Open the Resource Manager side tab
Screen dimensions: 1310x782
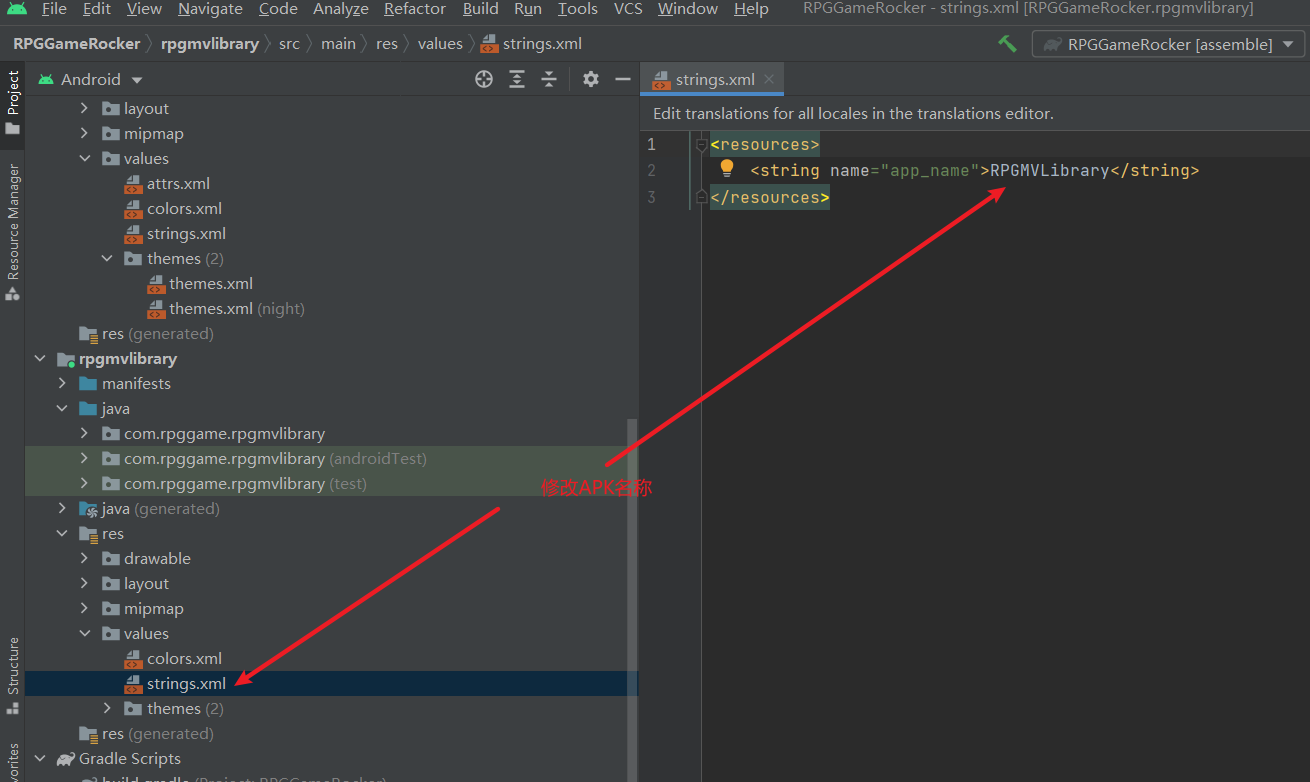[x=12, y=231]
